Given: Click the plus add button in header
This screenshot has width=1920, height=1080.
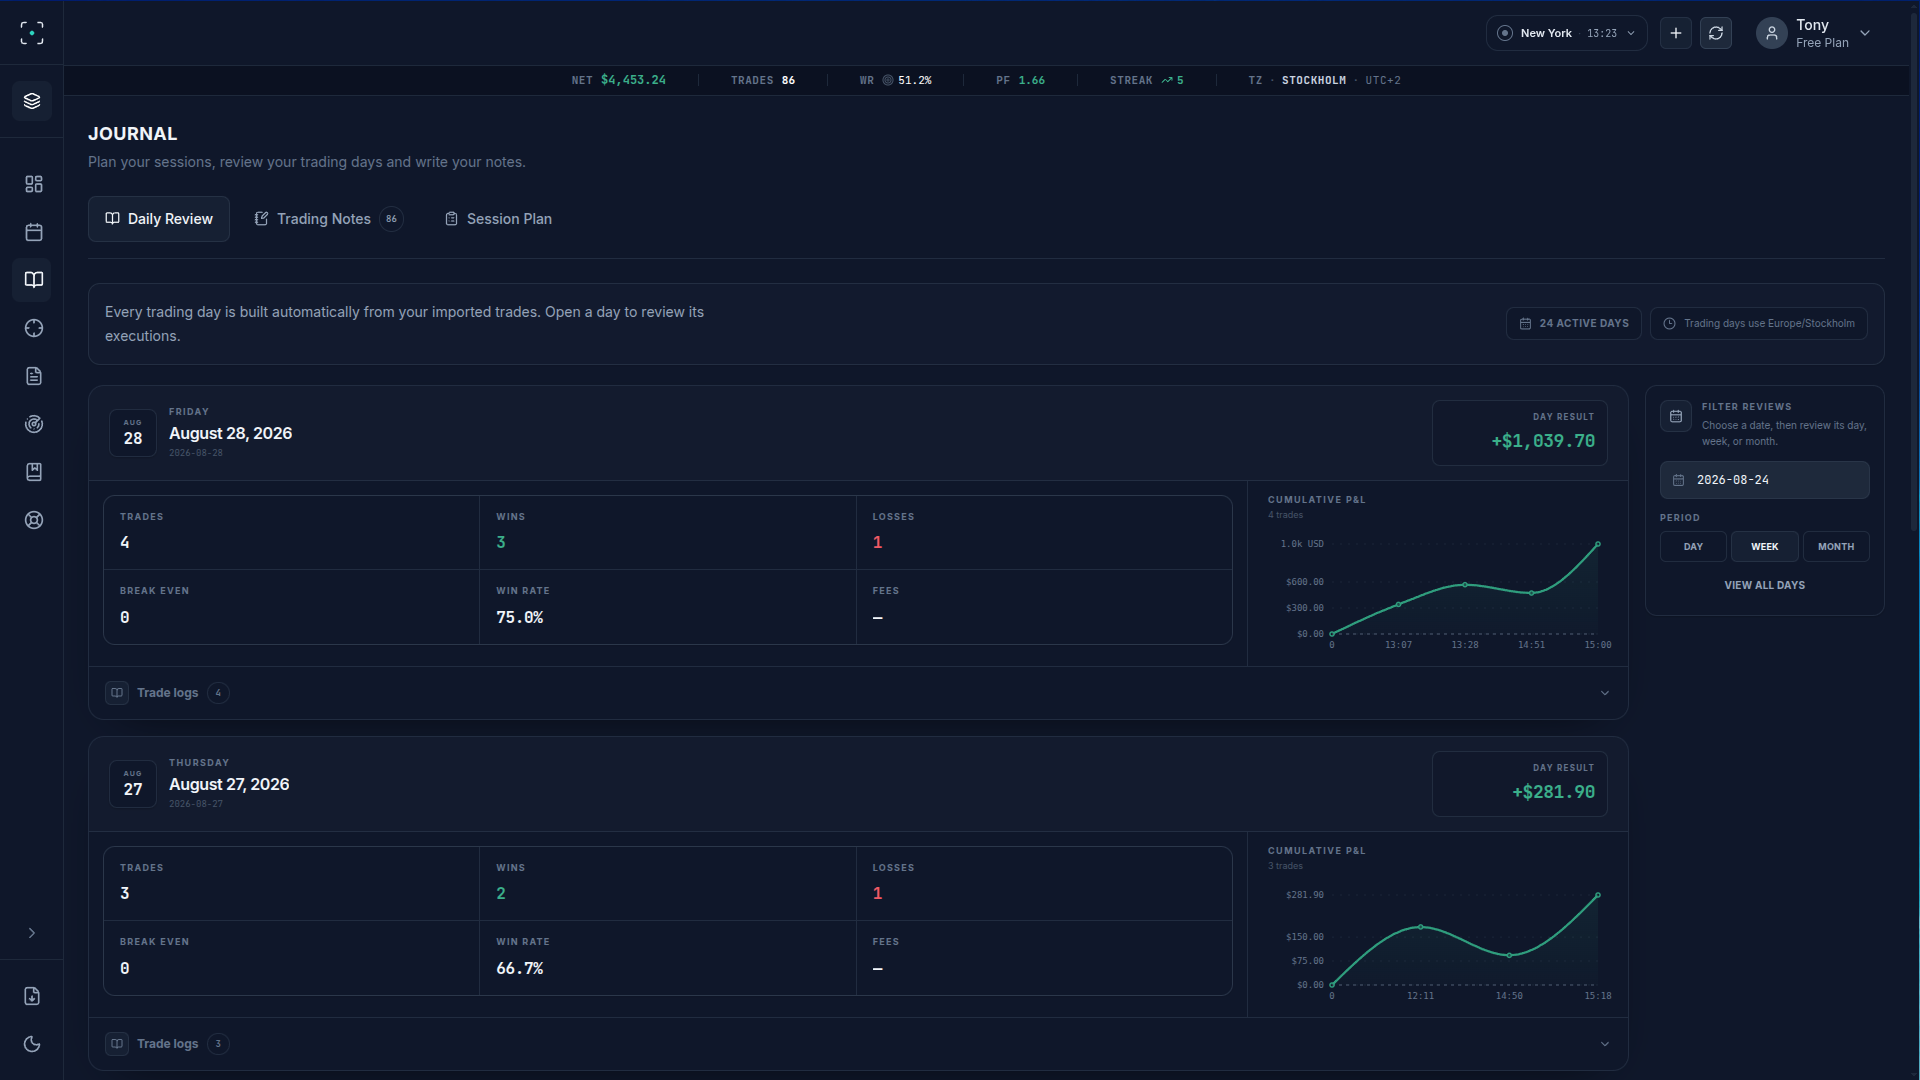Looking at the screenshot, I should tap(1676, 33).
